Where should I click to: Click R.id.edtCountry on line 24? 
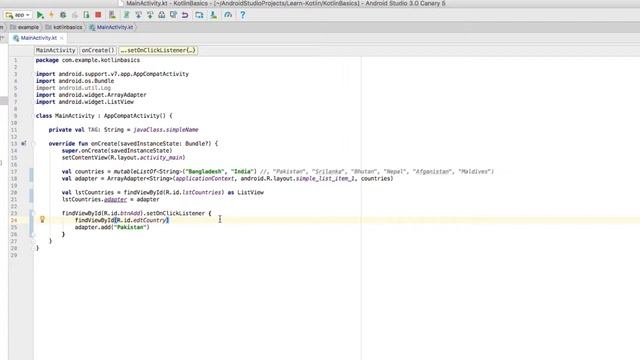(x=142, y=220)
